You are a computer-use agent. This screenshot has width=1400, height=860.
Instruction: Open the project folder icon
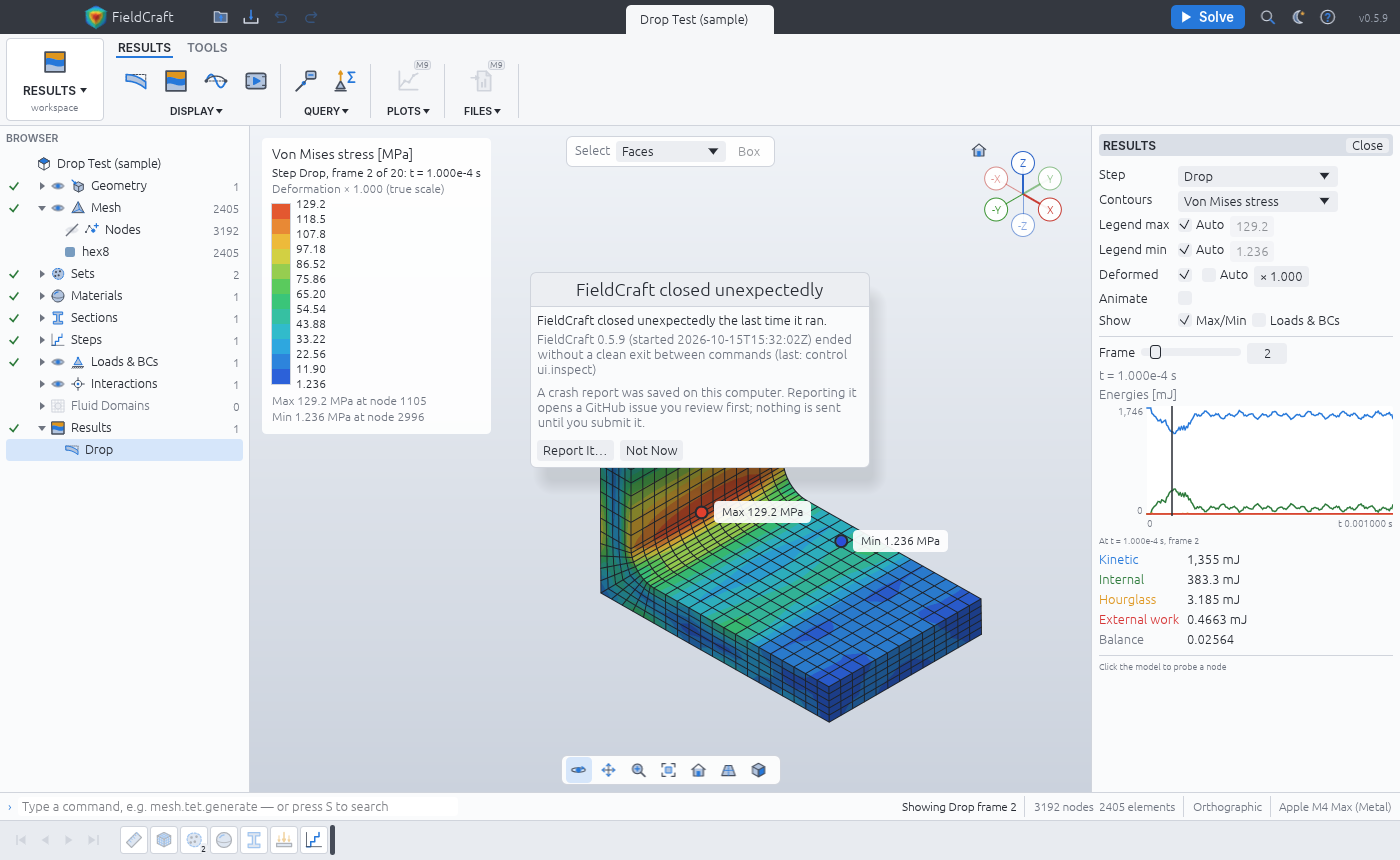point(220,17)
